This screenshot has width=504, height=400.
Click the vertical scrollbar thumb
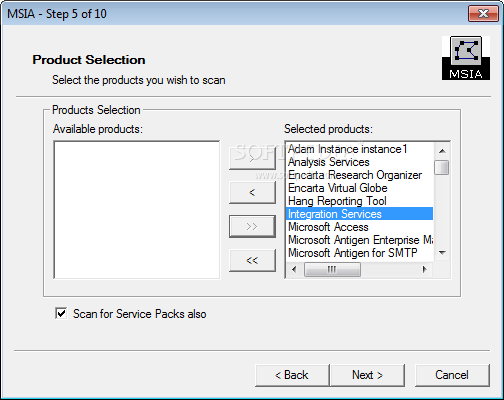(x=442, y=167)
